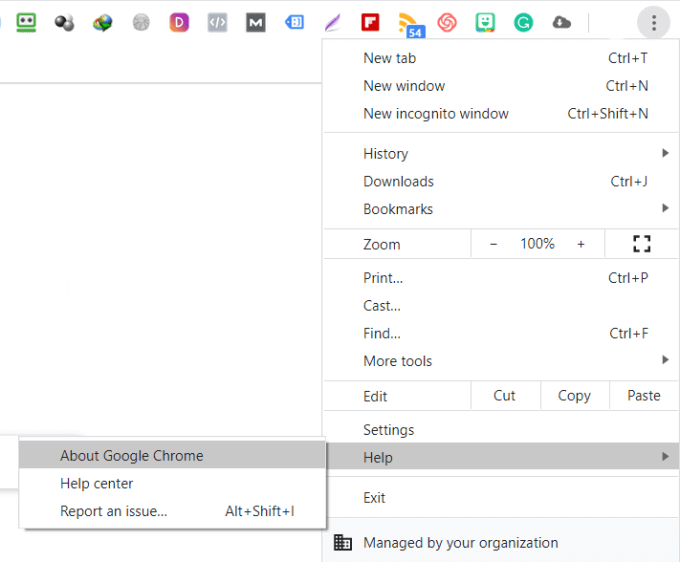
Task: Click the Paste button in Edit row
Action: coord(644,395)
